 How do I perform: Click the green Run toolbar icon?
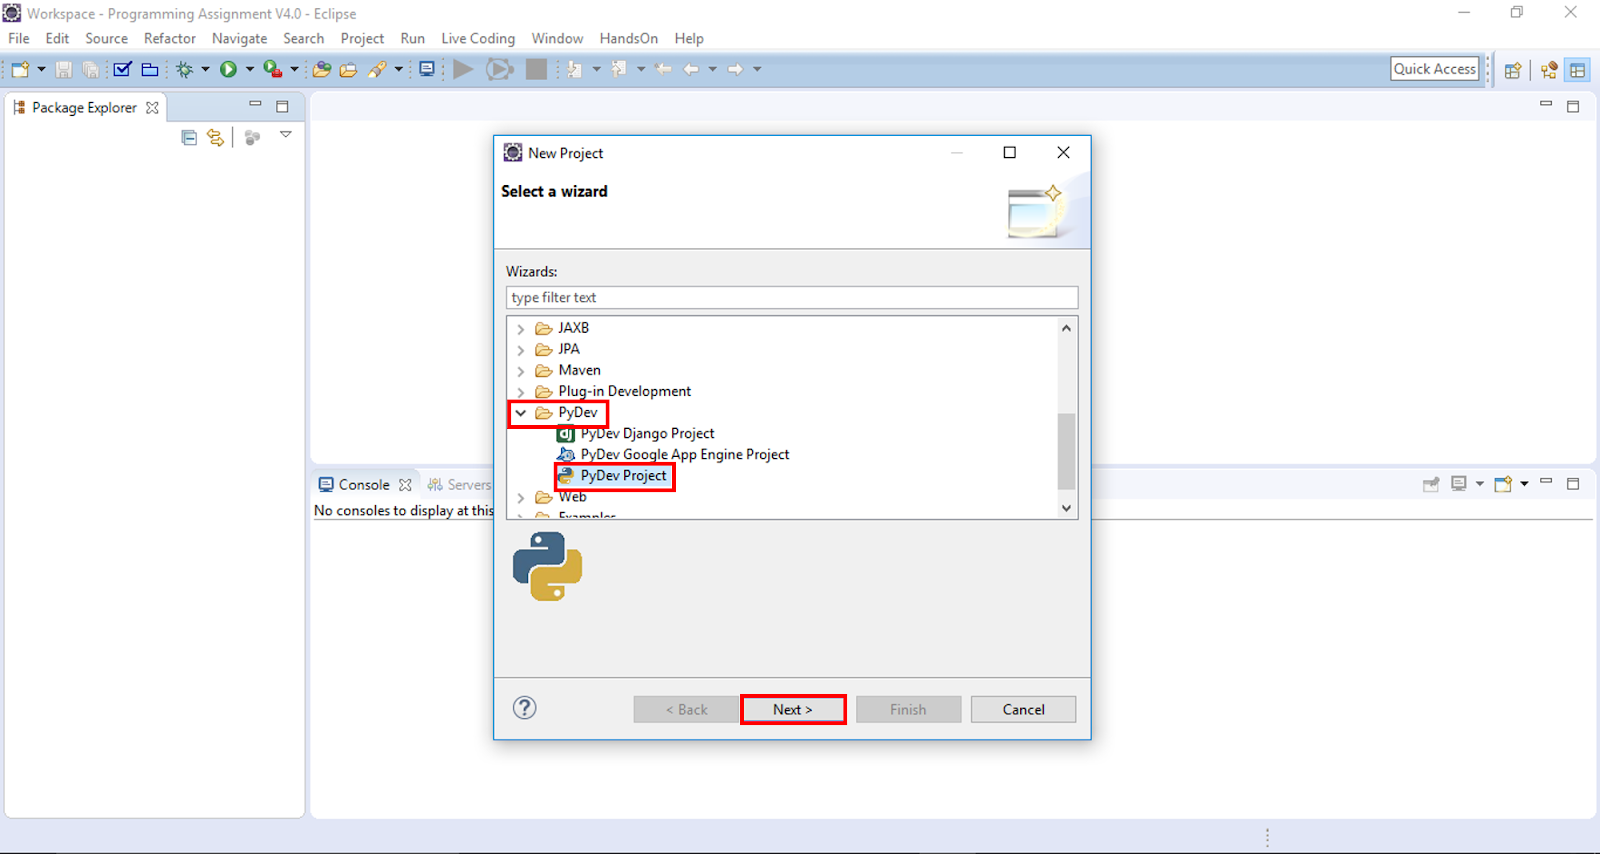pyautogui.click(x=229, y=69)
